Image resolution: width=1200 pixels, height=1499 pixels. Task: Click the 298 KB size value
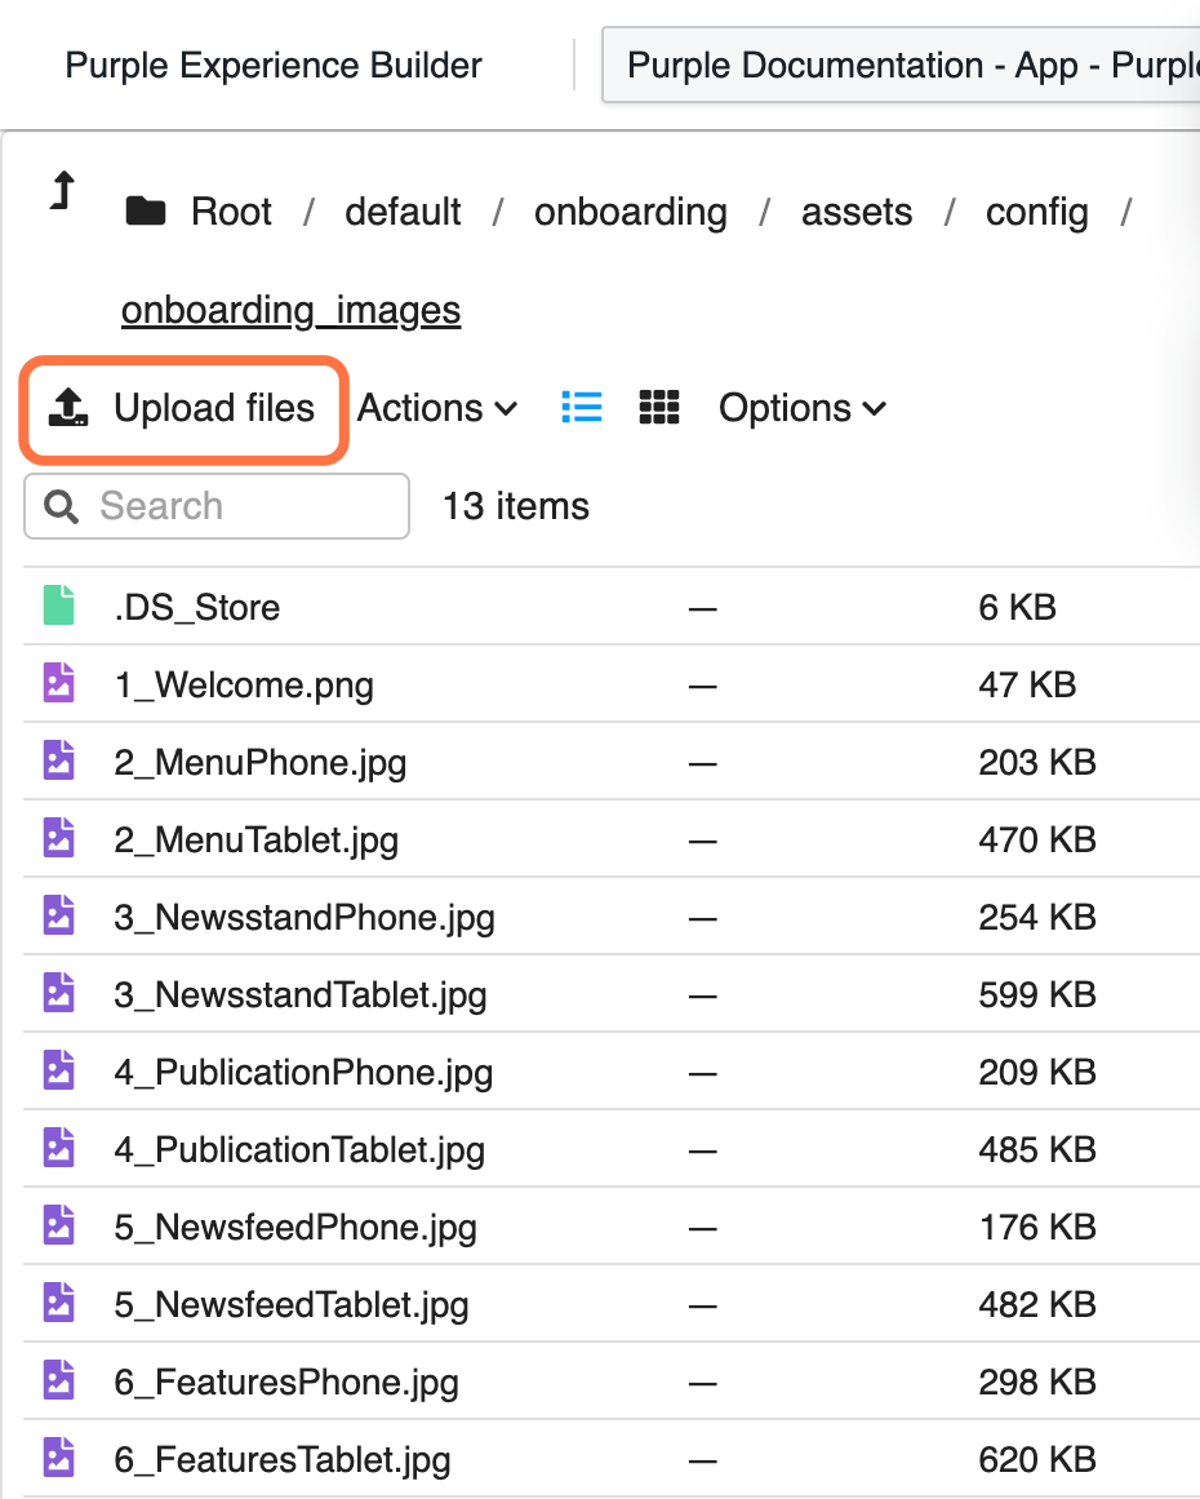(x=1037, y=1383)
